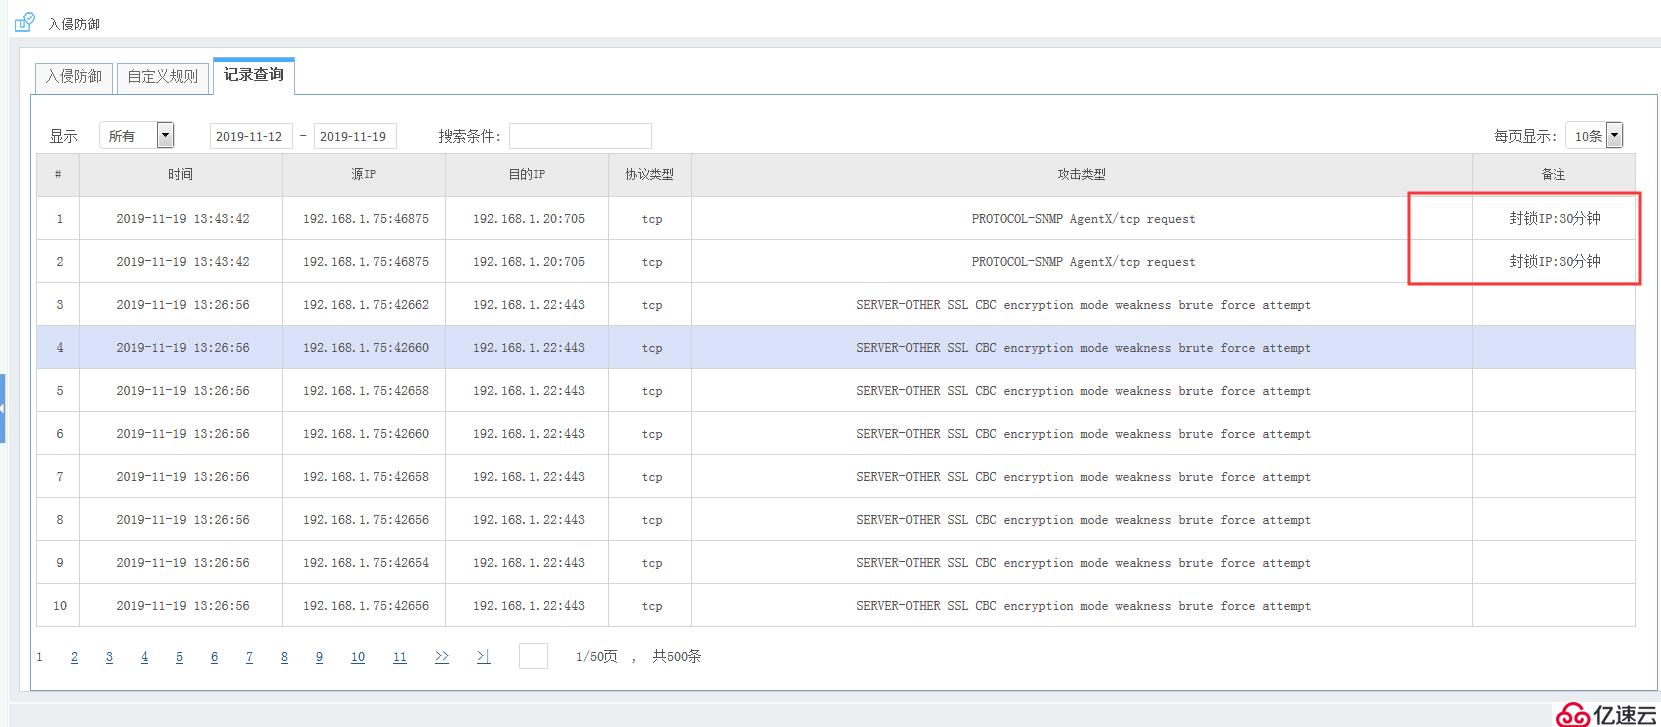
Task: Click row 1 封锁IP:30分钟 remark
Action: click(x=1554, y=218)
